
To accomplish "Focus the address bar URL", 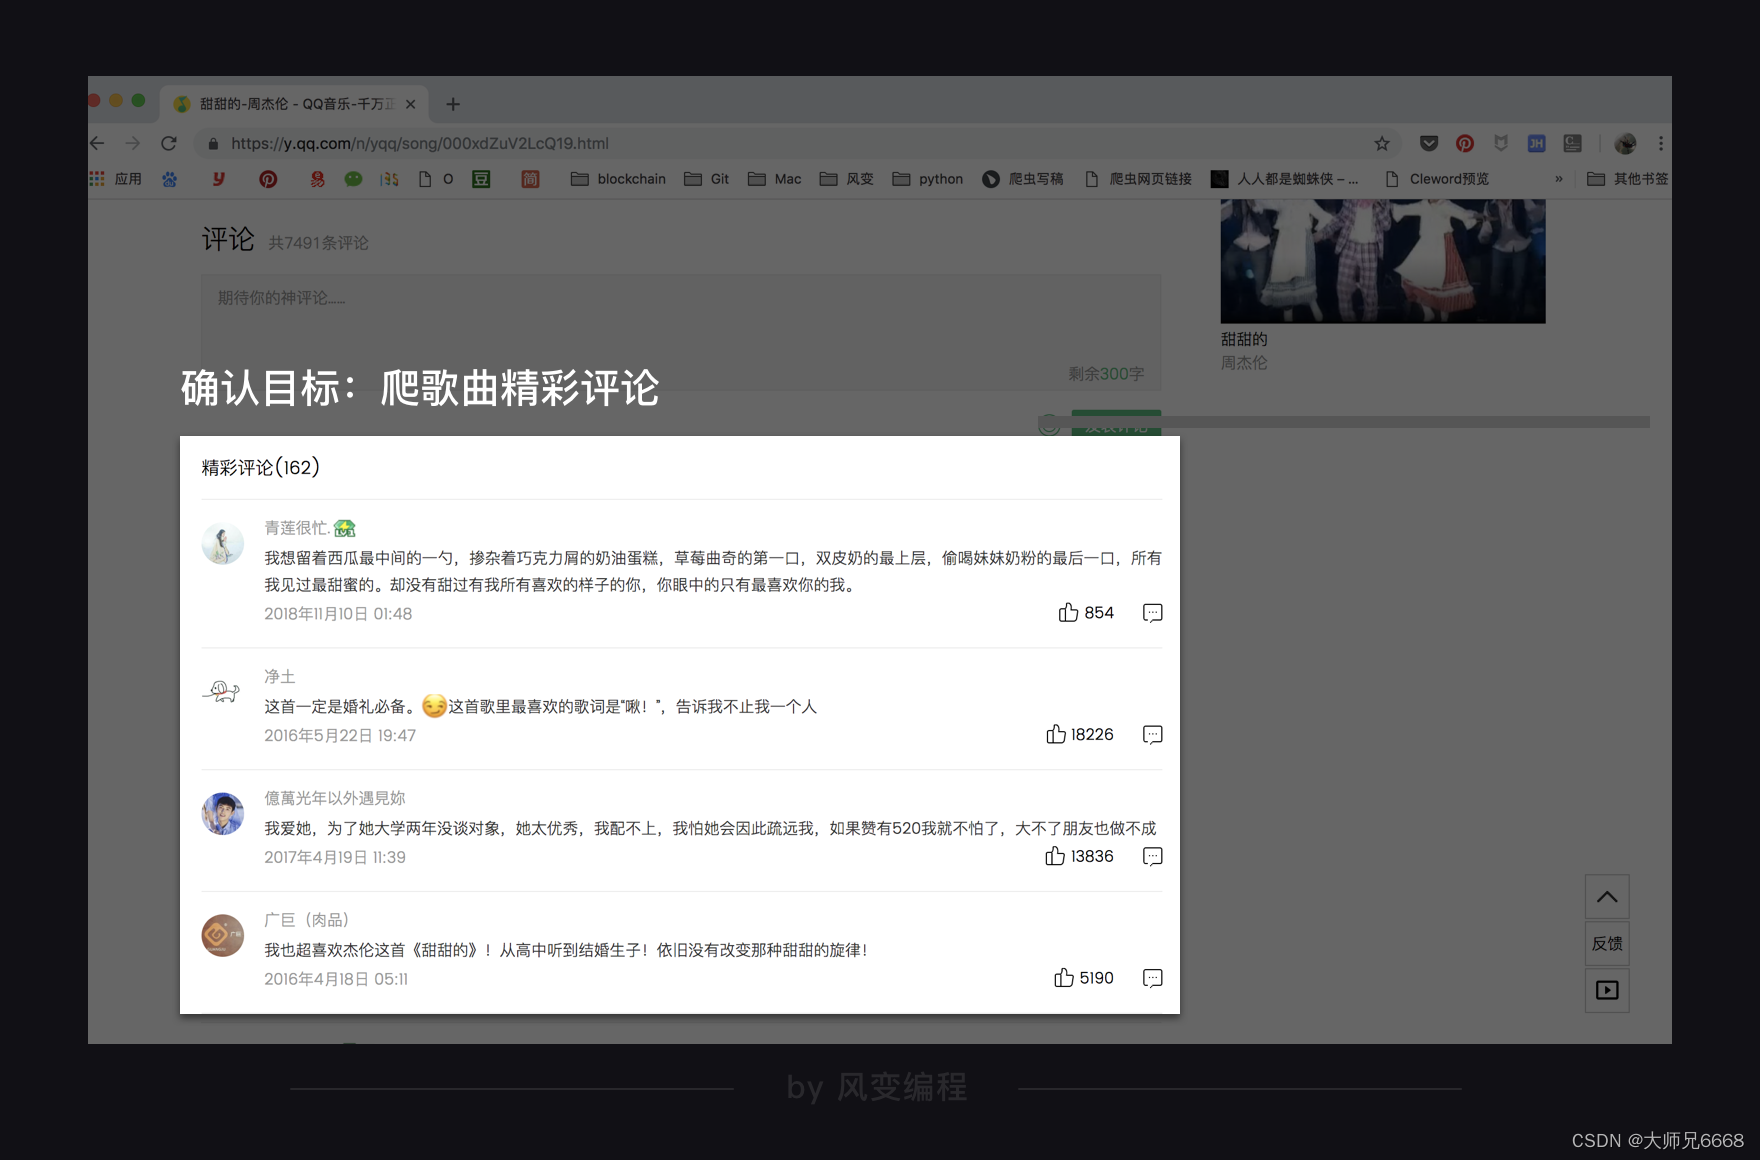I will click(420, 143).
